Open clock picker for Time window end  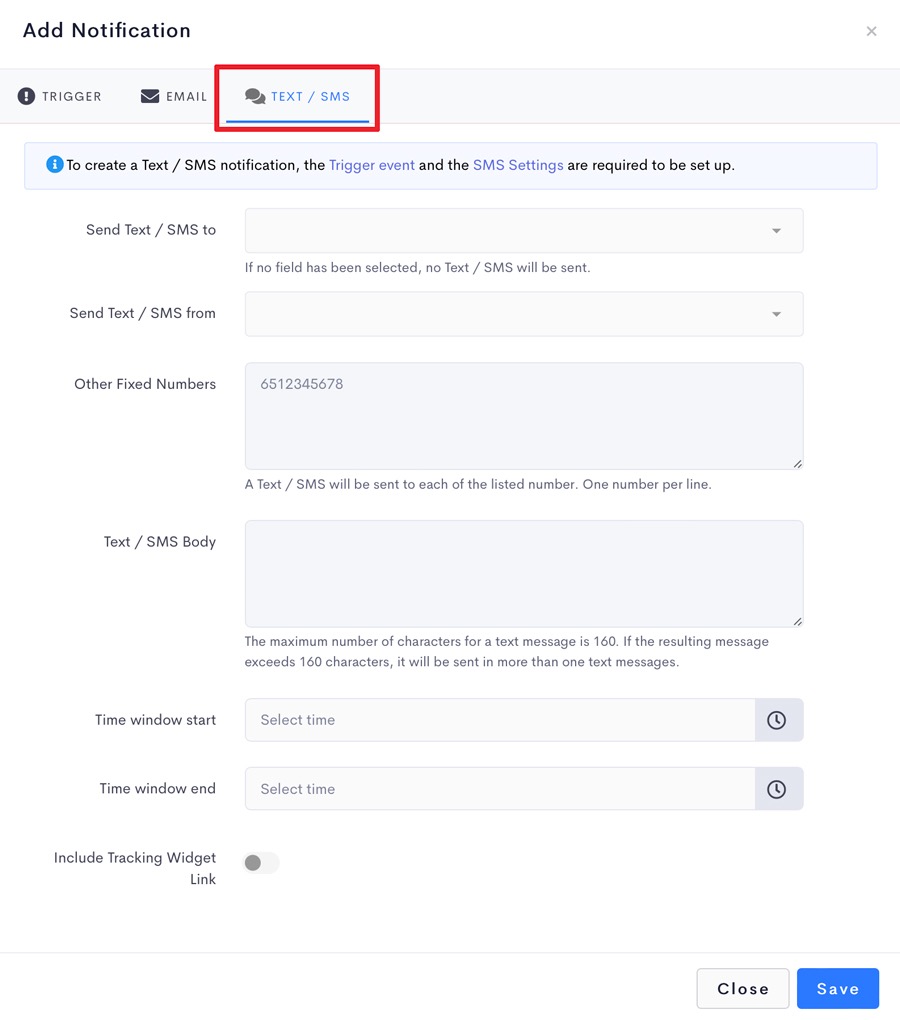[x=778, y=789]
